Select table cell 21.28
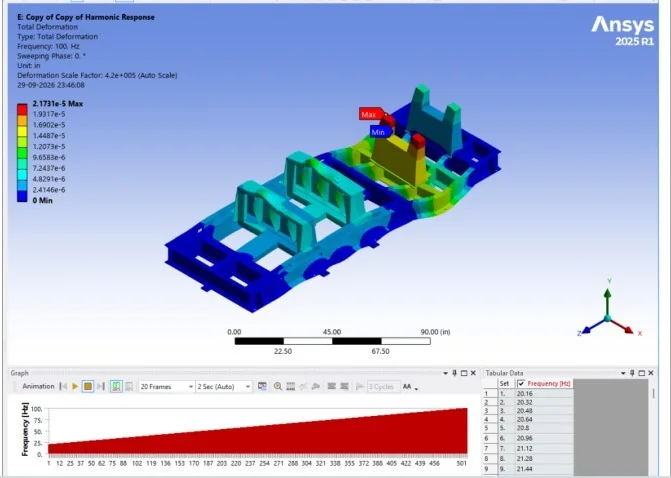Screen dimensions: 671x478 coord(544,459)
